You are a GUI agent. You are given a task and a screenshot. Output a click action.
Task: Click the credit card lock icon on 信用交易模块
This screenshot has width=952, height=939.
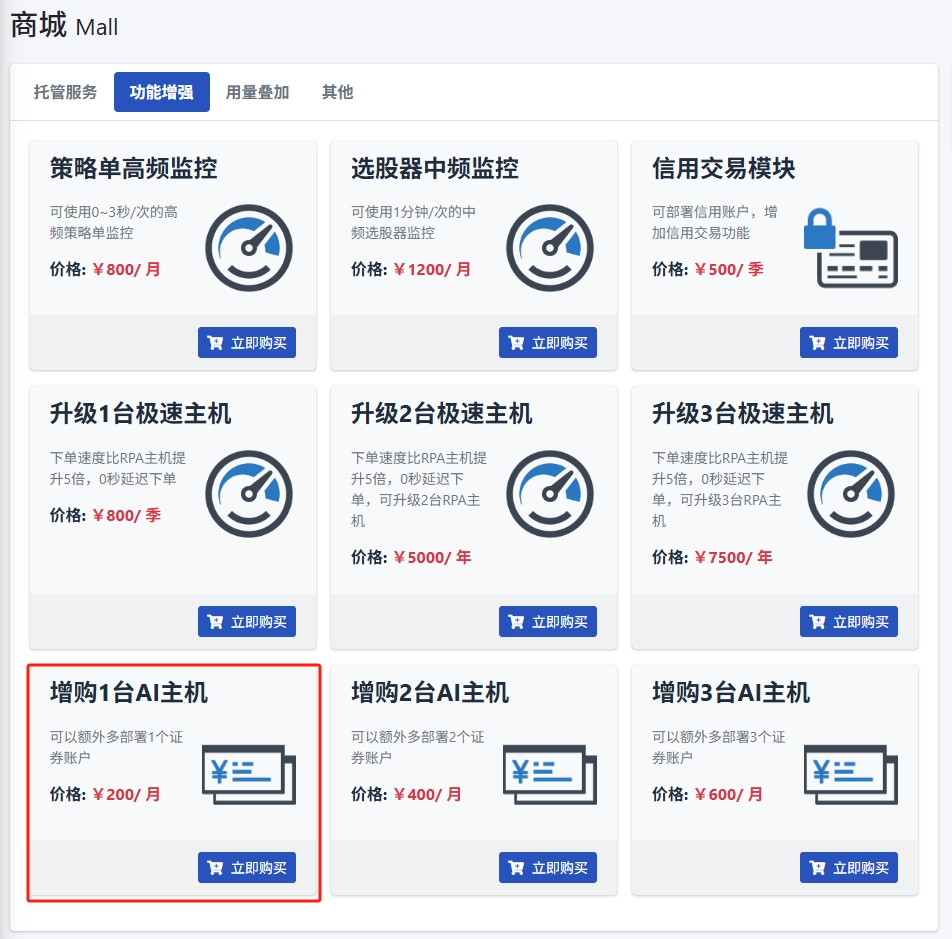point(850,248)
